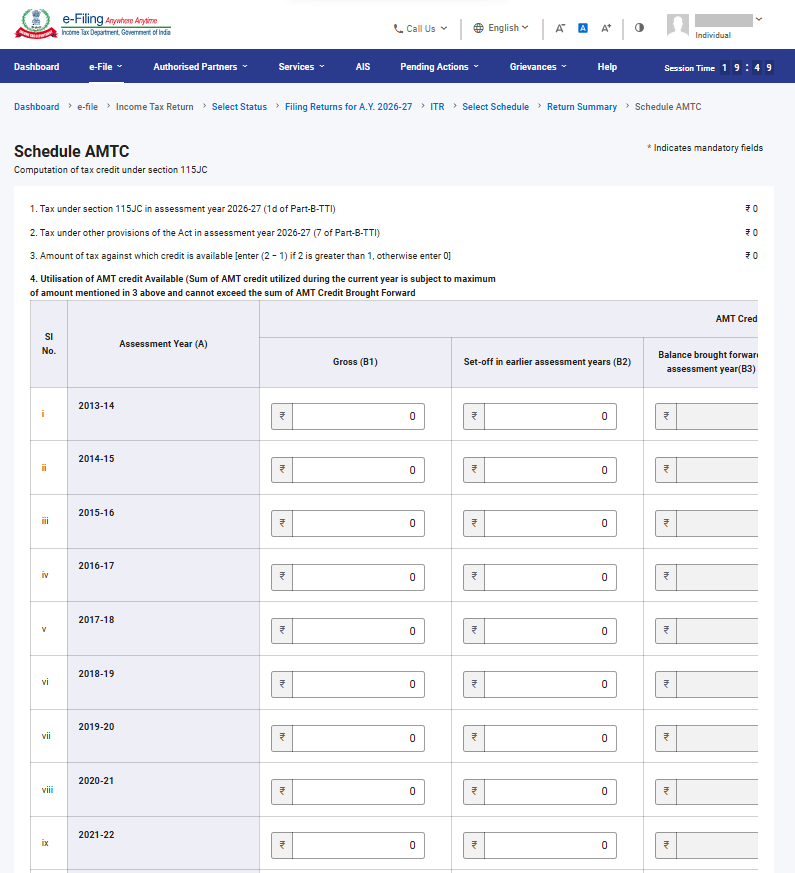Click Filing Returns for A.Y. 2026-27 breadcrumb
This screenshot has height=873, width=795.
click(x=349, y=107)
